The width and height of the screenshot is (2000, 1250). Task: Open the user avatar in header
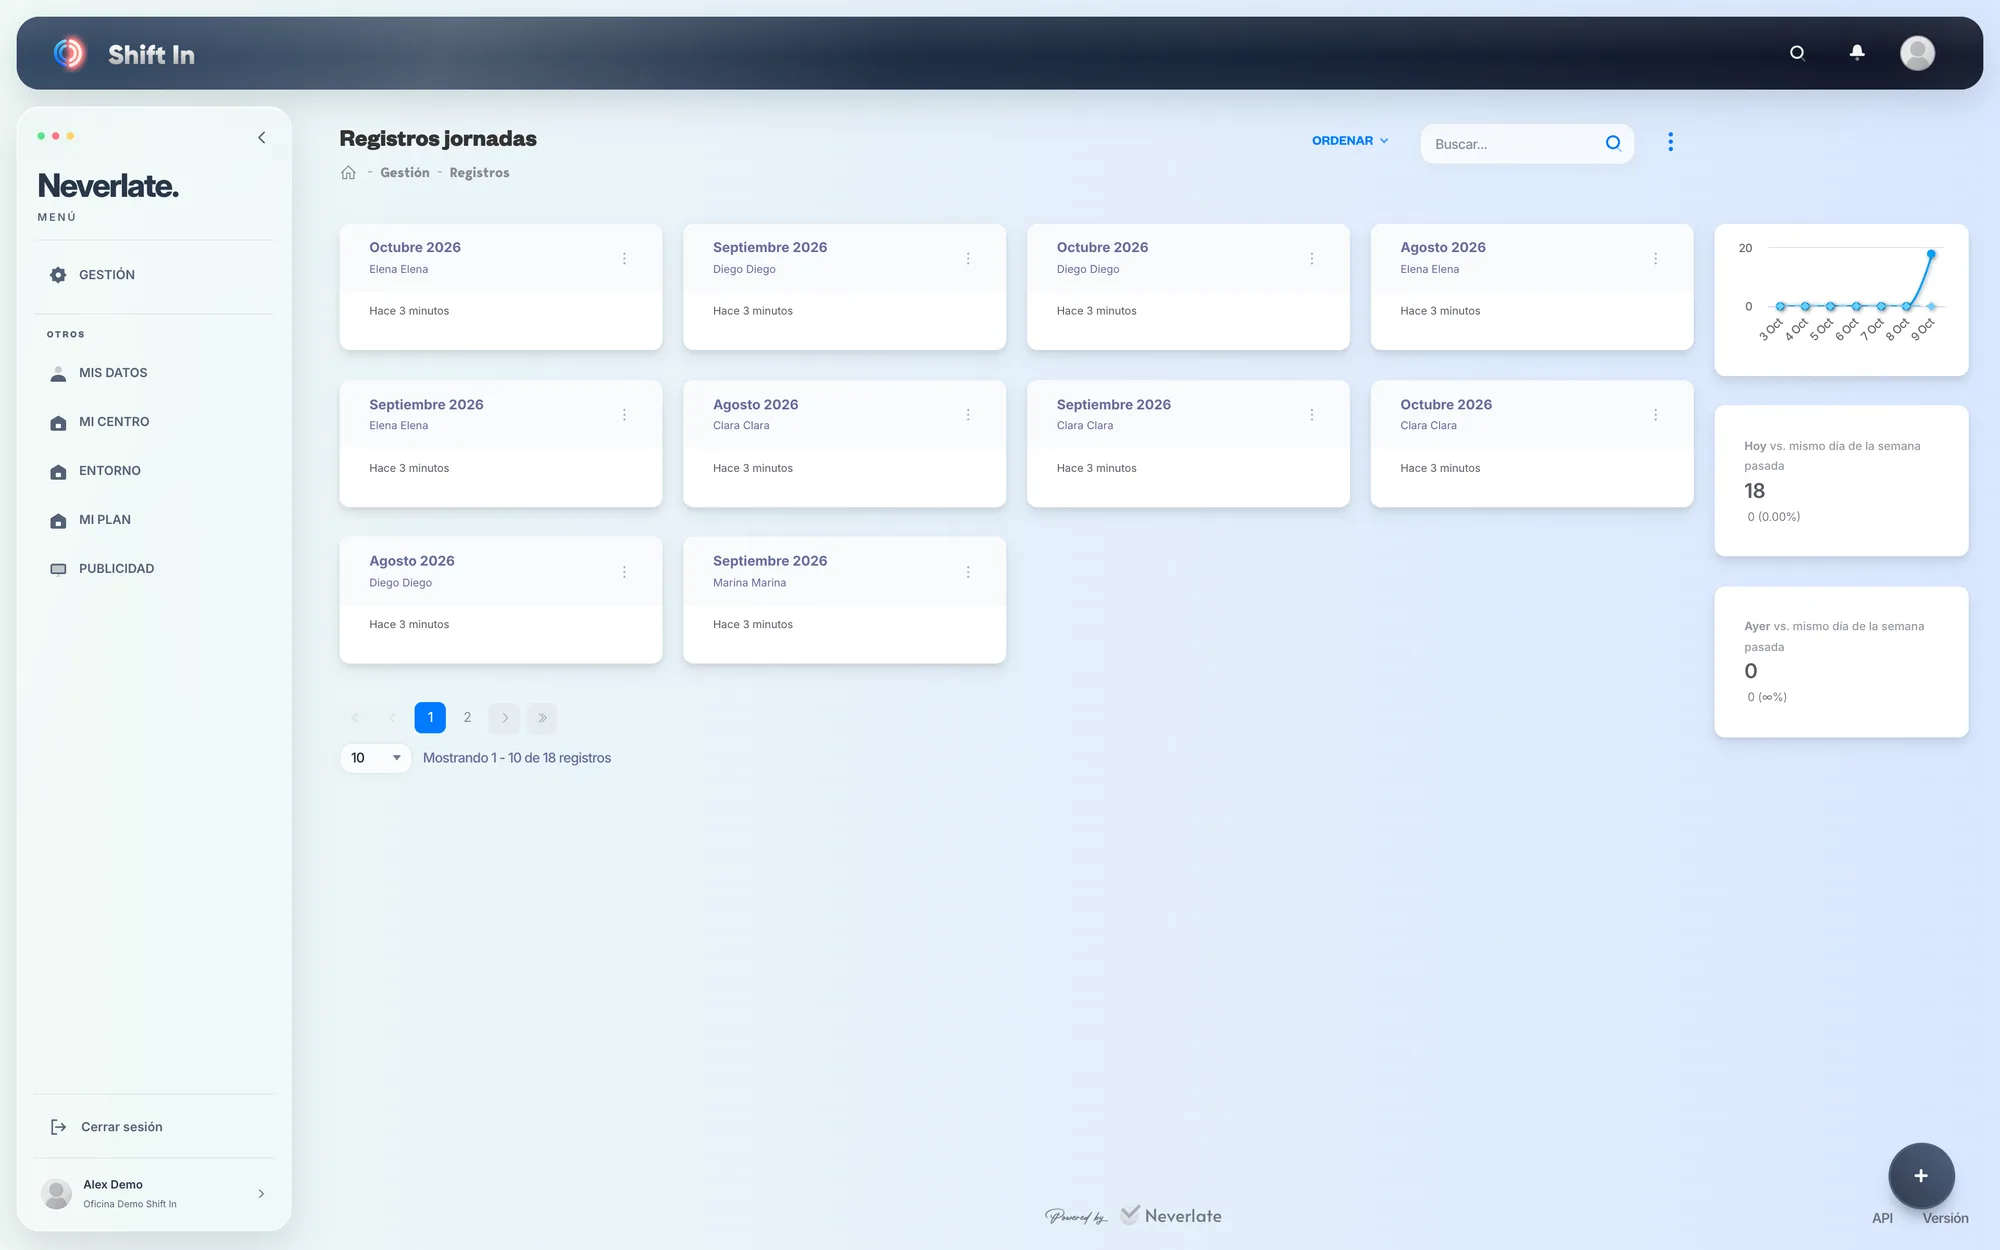pos(1917,53)
